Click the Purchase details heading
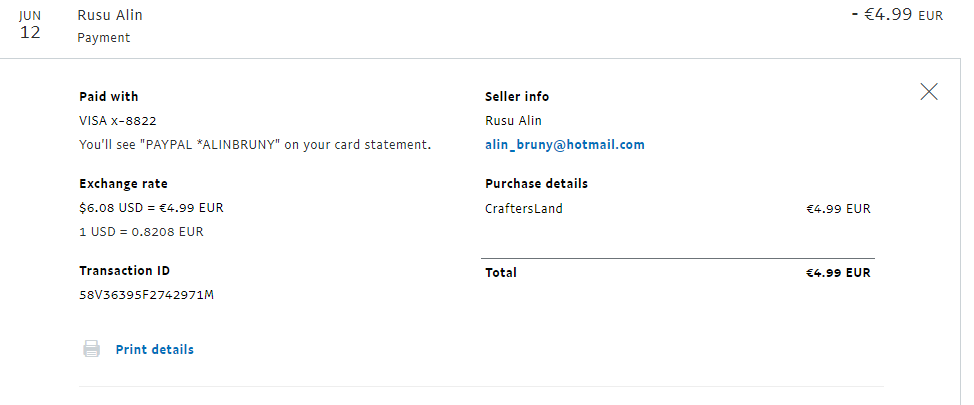974x405 pixels. click(536, 184)
